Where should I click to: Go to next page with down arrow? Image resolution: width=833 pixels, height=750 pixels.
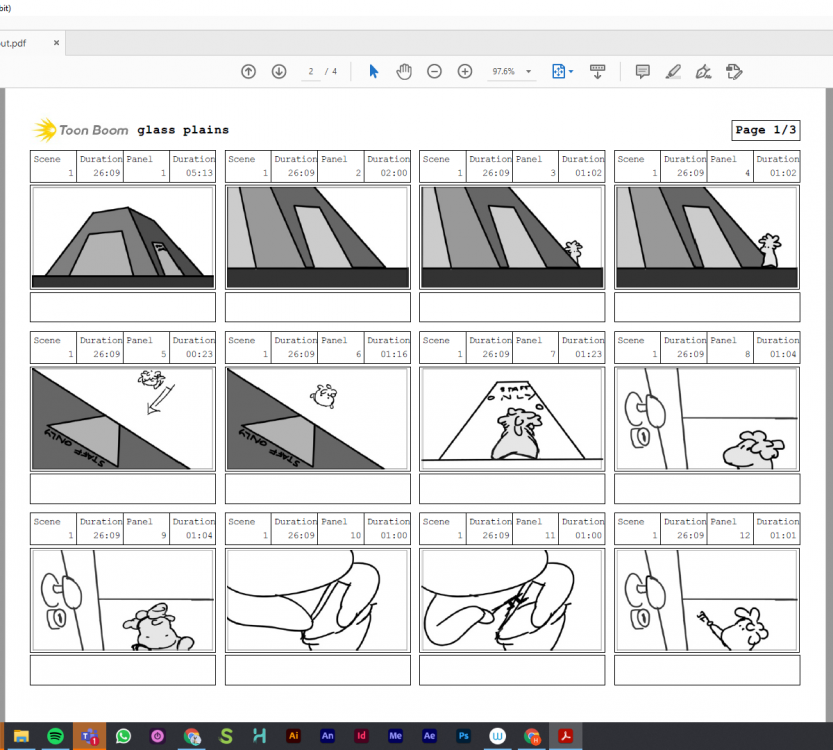click(x=279, y=72)
